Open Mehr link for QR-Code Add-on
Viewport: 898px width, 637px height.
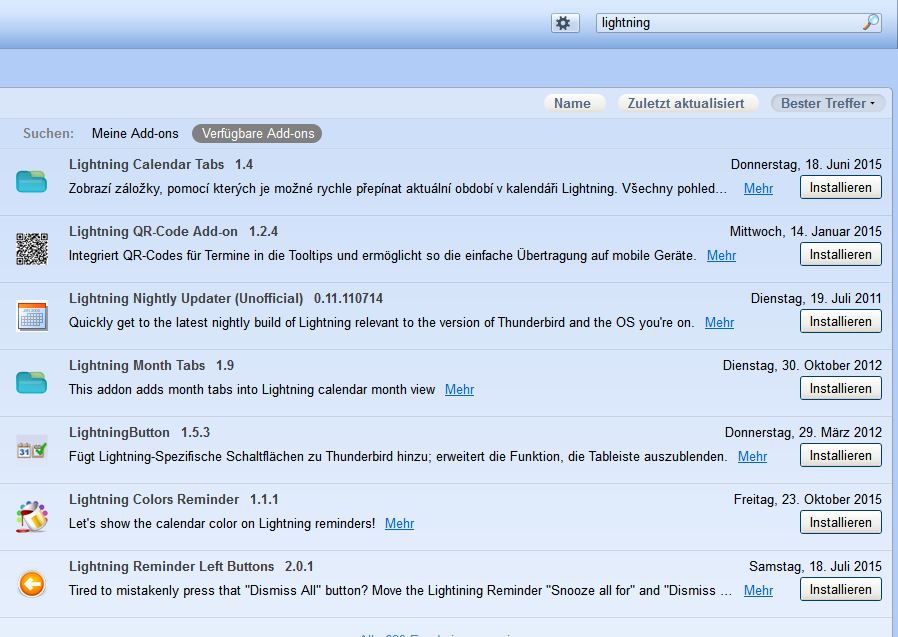721,255
